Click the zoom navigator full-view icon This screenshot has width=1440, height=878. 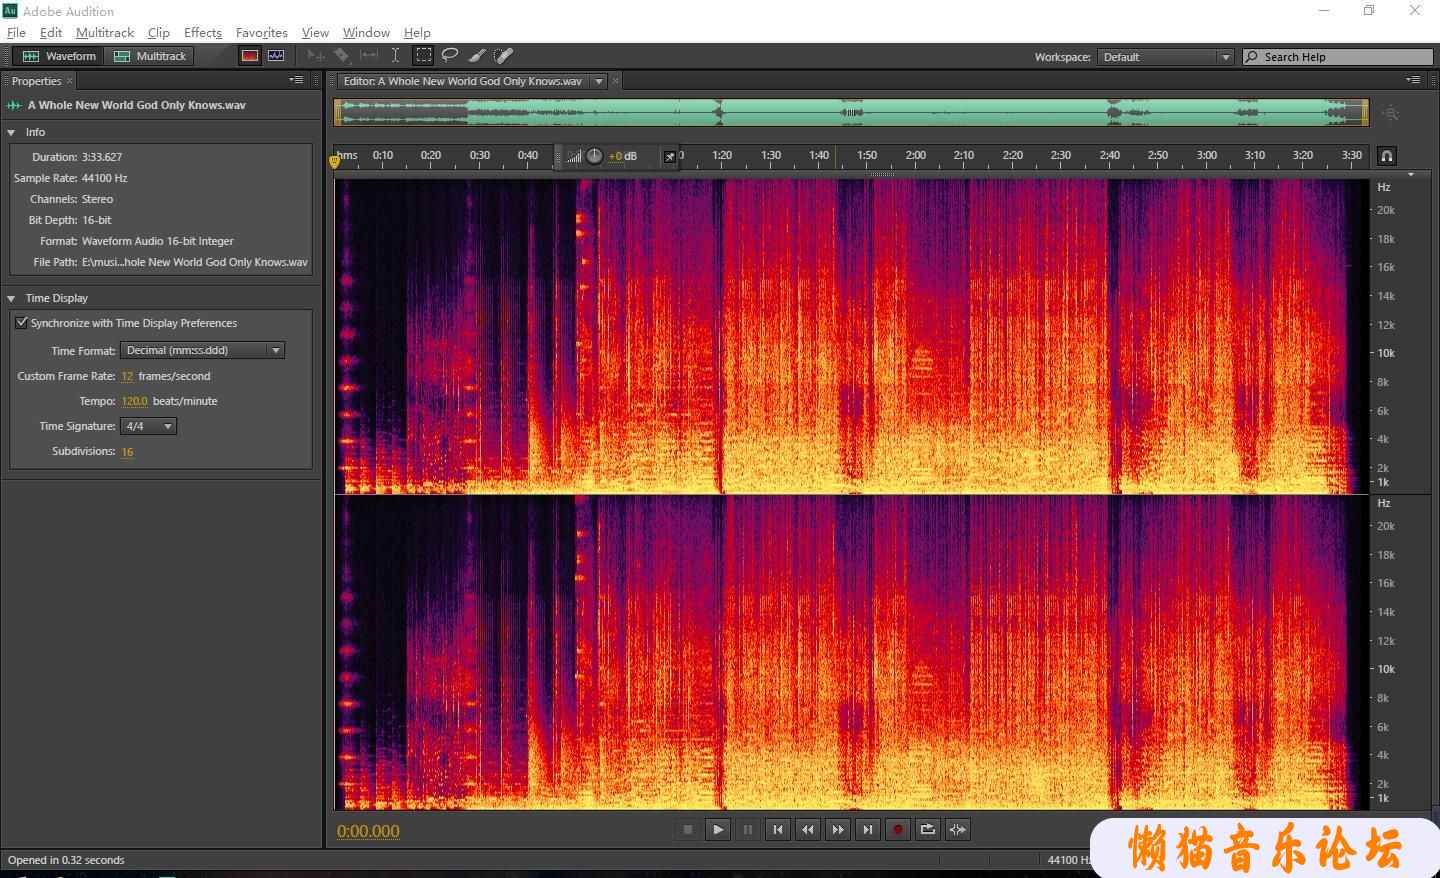coord(1390,113)
